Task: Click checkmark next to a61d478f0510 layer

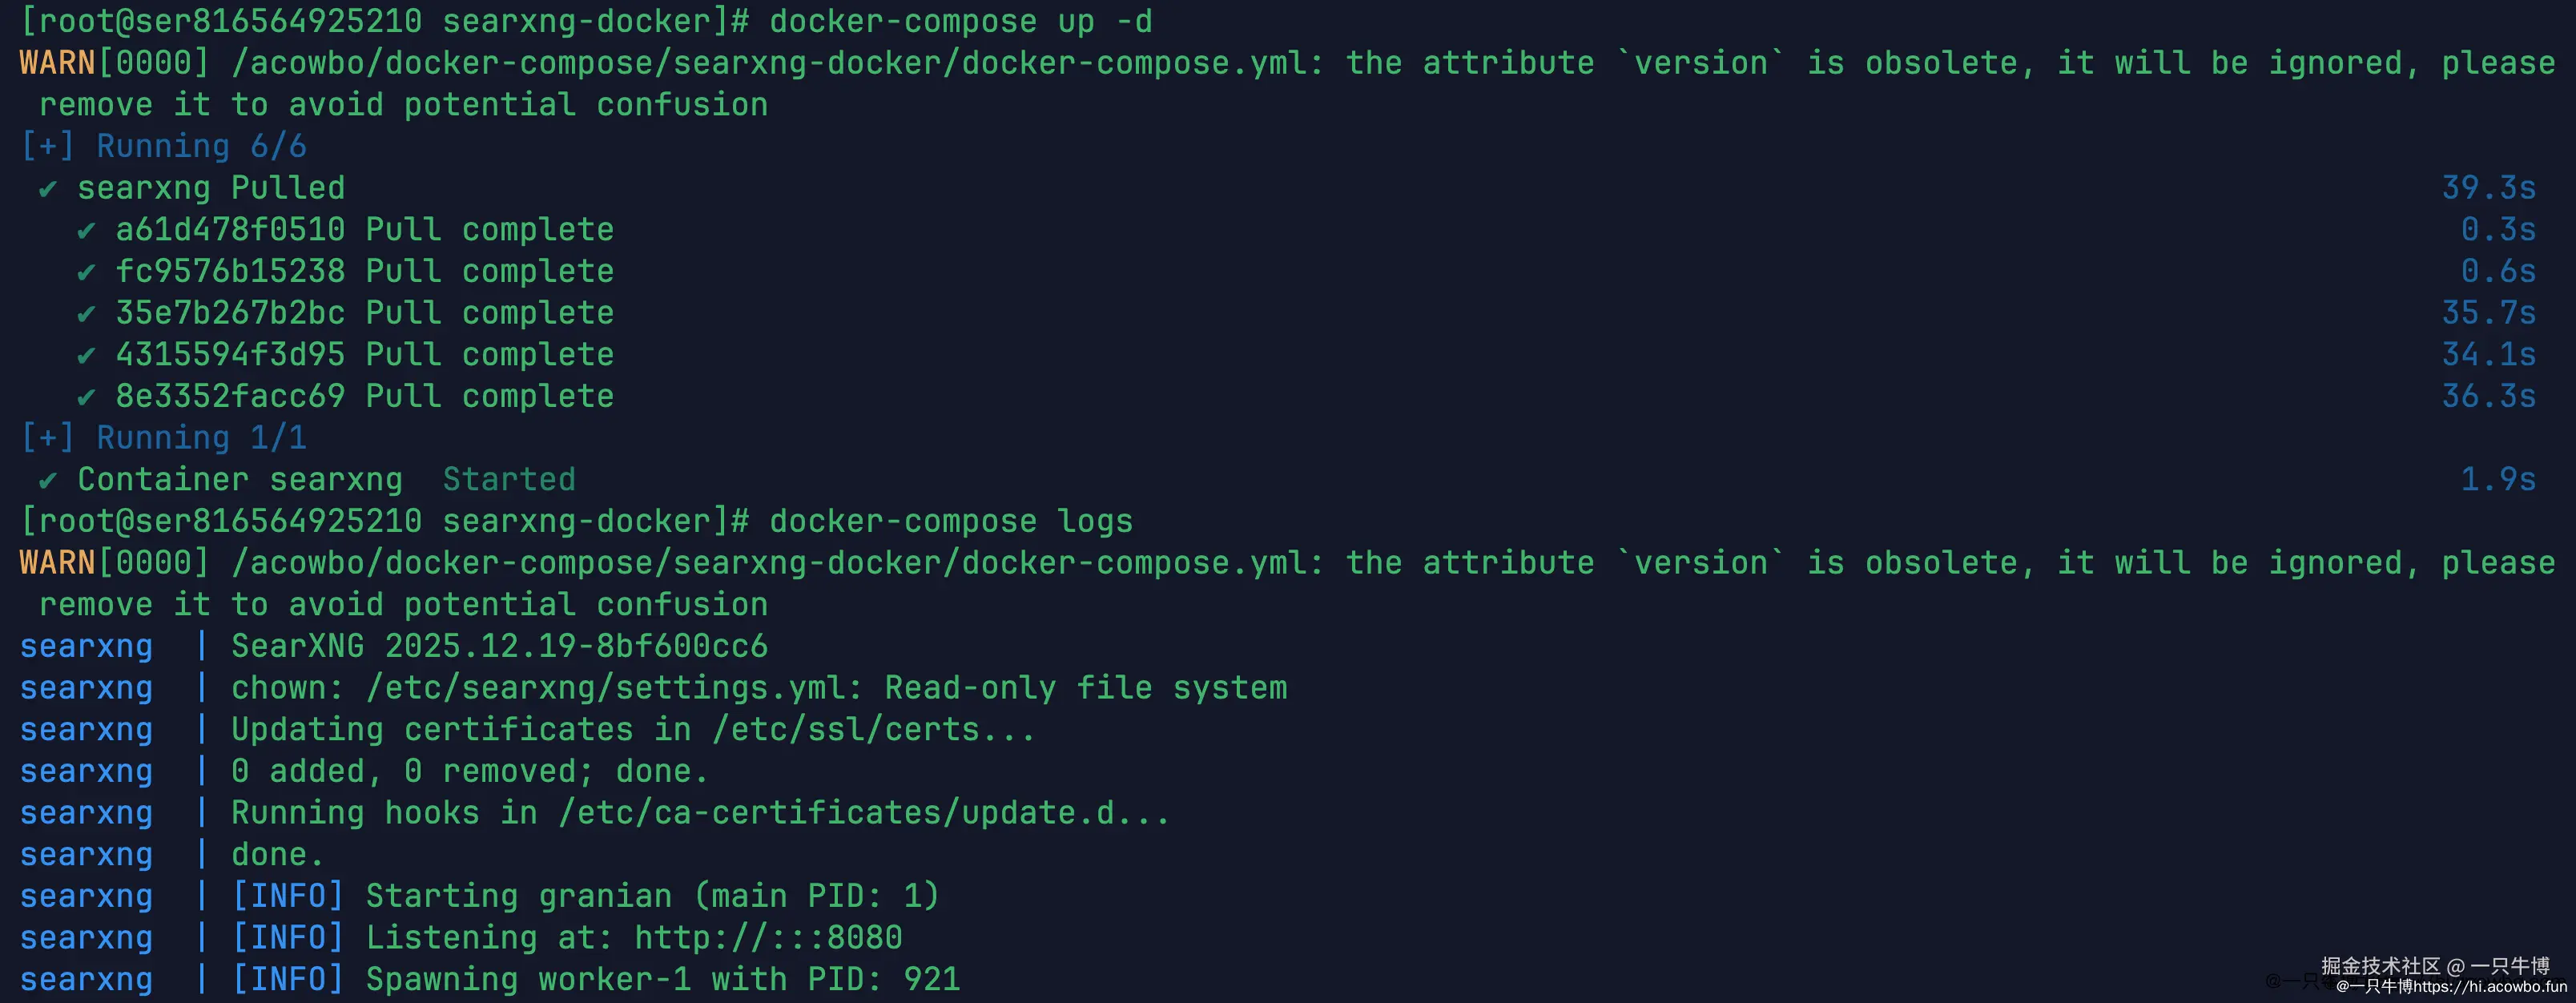Action: tap(86, 231)
